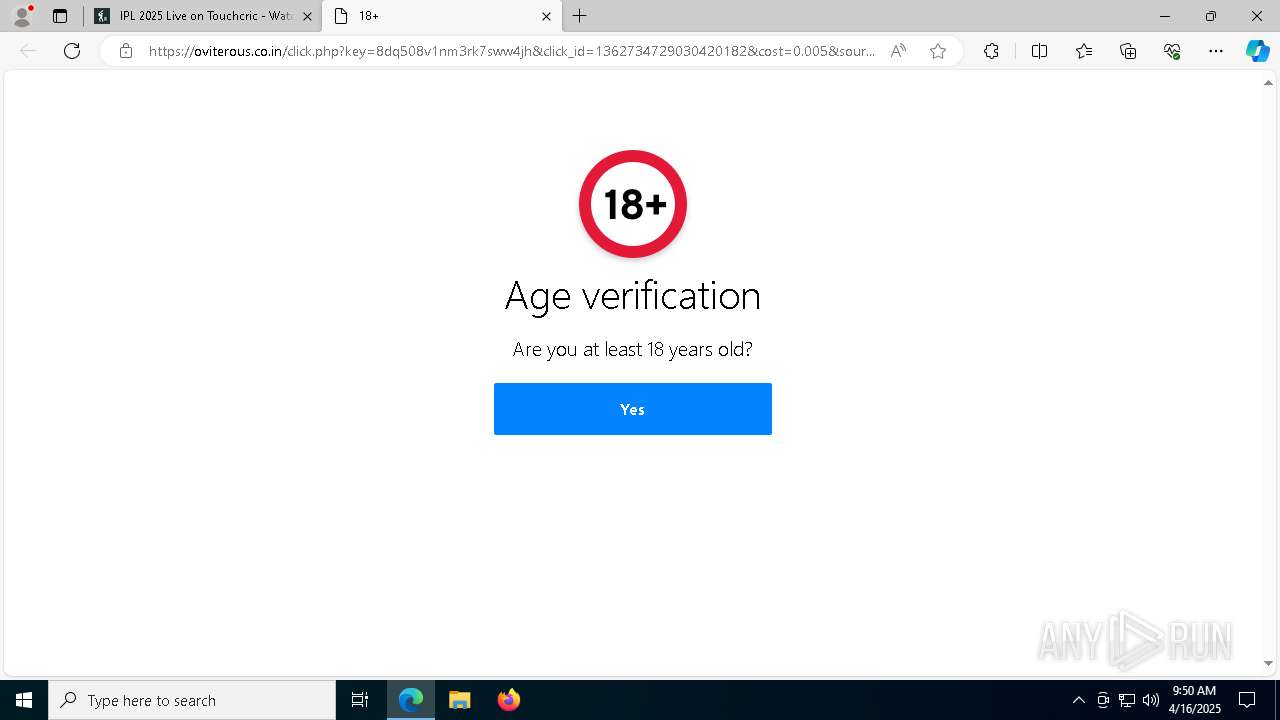Add this page to favorites star

[938, 51]
